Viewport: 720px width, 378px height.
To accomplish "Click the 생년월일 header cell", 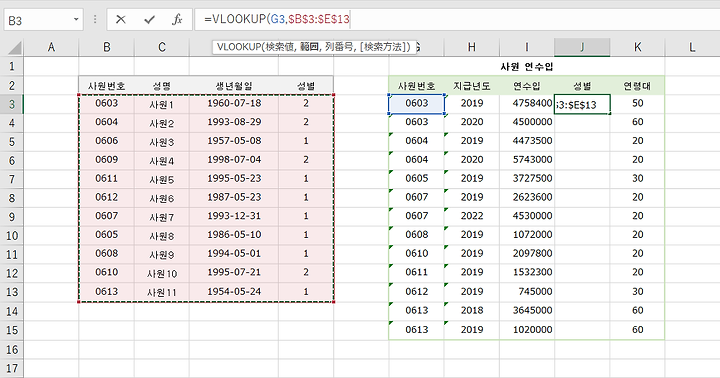I will pyautogui.click(x=234, y=85).
